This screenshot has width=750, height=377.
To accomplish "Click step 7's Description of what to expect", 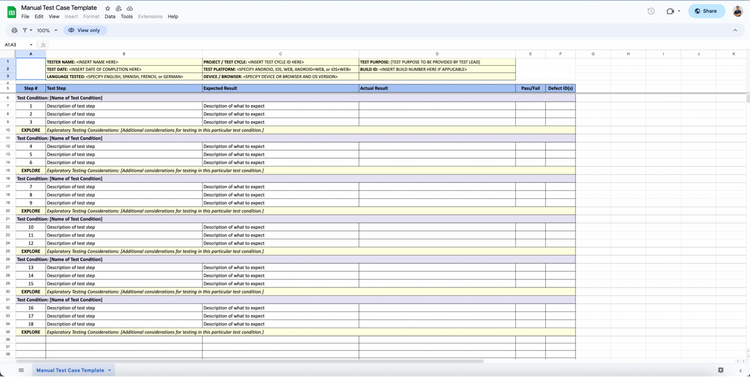I will (280, 187).
